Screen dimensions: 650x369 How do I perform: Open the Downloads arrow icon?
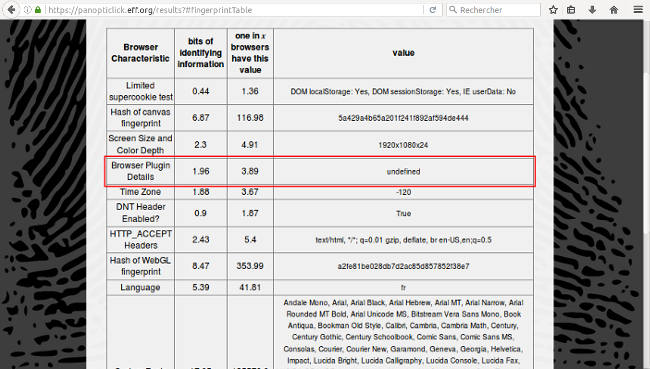point(592,10)
